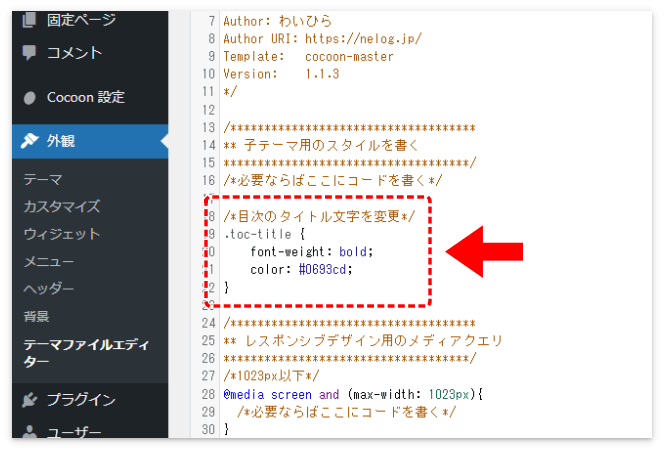Image resolution: width=664 pixels, height=451 pixels.
Task: Click the color value #0693cd
Action: 322,269
